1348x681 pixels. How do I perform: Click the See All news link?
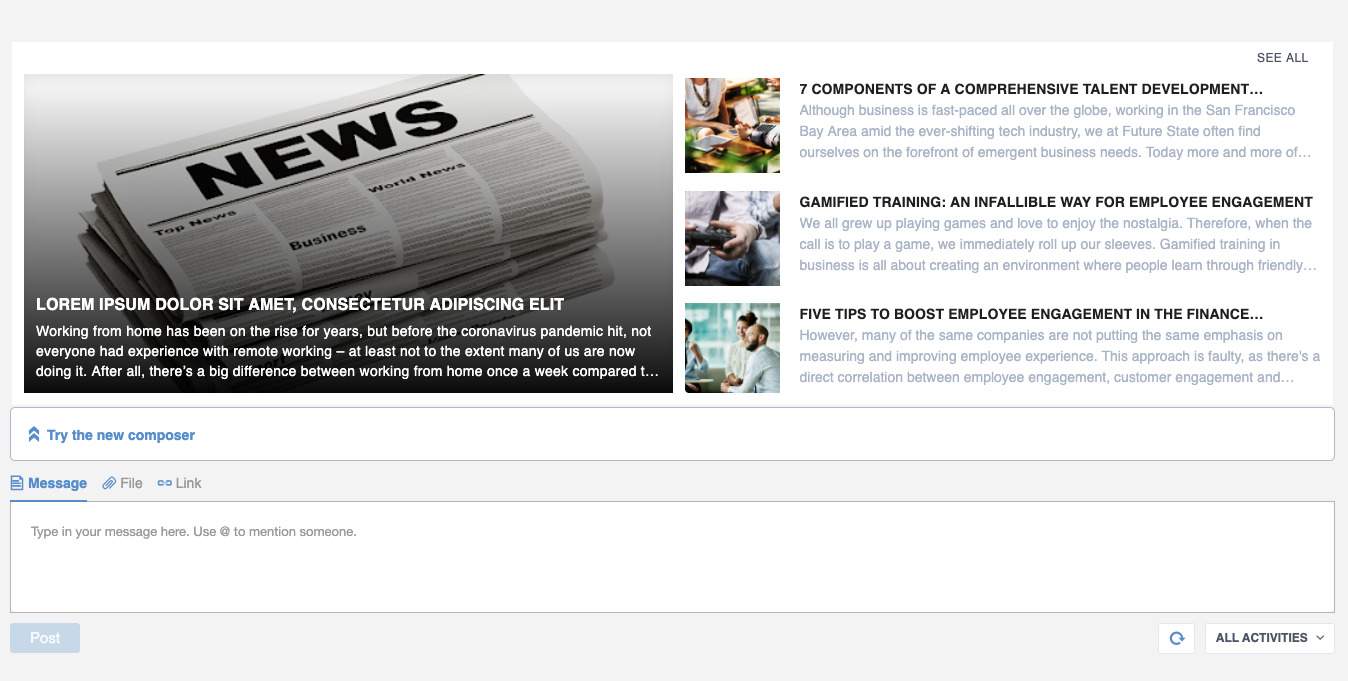click(1283, 58)
